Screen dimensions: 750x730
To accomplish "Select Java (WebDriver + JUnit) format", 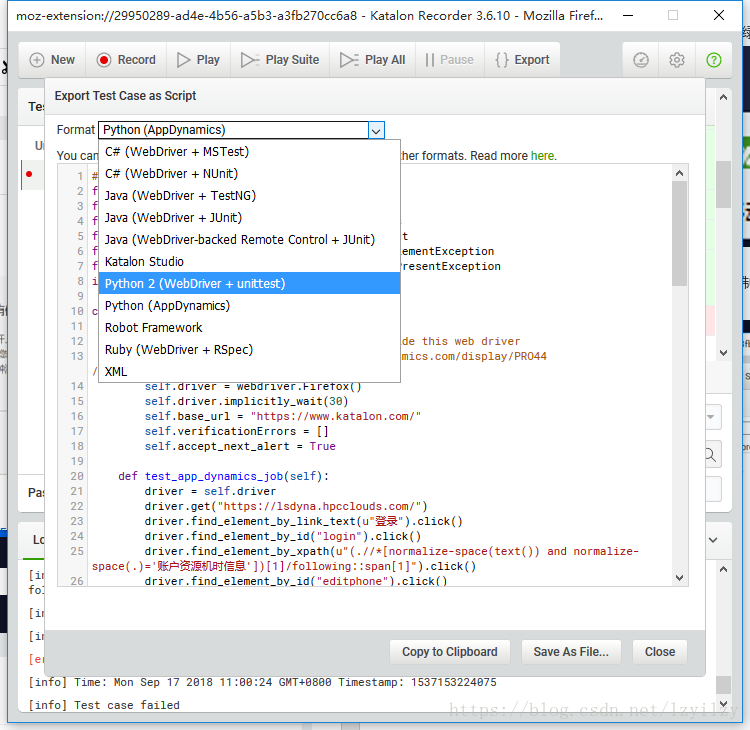I will (249, 218).
